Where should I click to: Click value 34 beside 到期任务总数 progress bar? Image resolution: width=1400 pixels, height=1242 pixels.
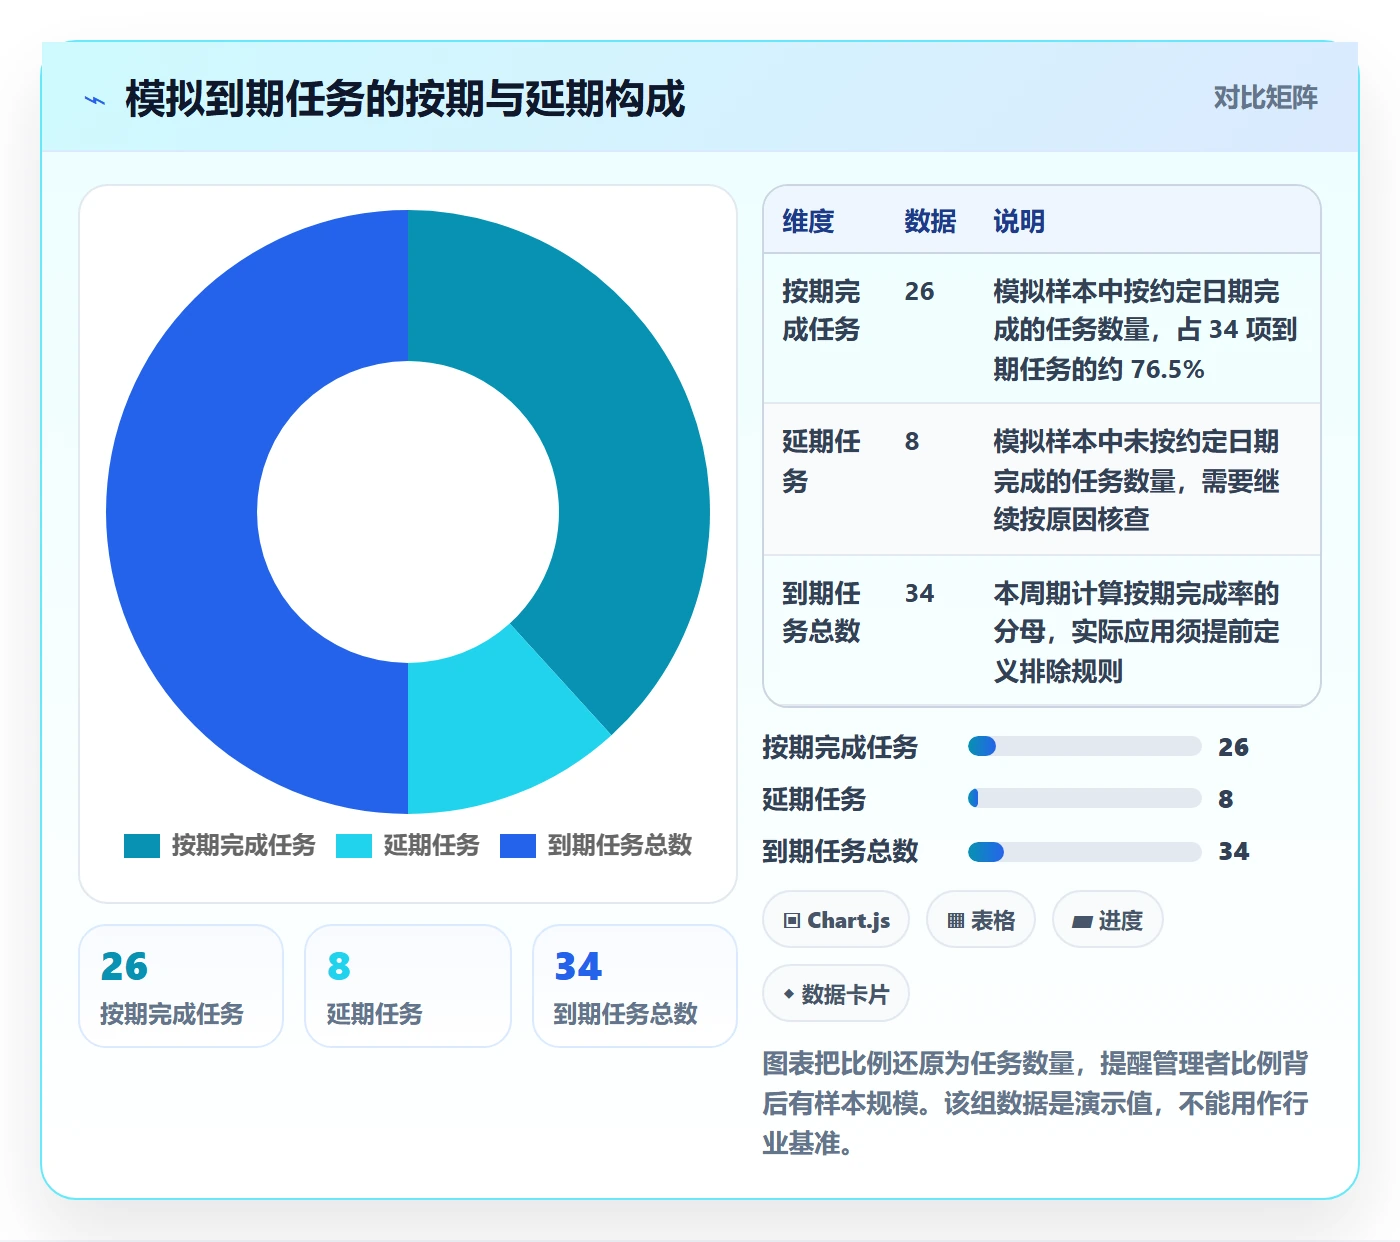pyautogui.click(x=1234, y=852)
